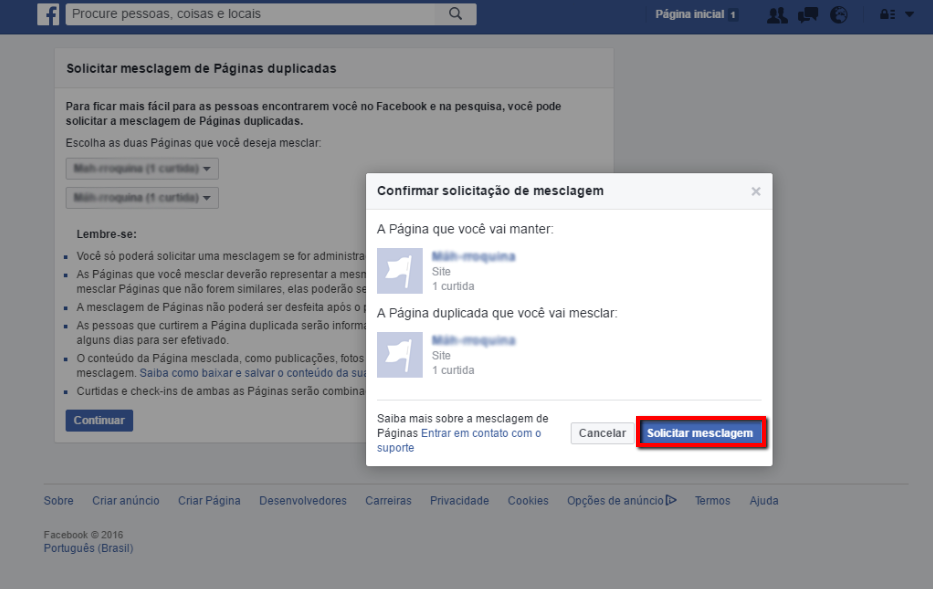Select Português (Brasil) language link
The height and width of the screenshot is (589, 933).
88,548
